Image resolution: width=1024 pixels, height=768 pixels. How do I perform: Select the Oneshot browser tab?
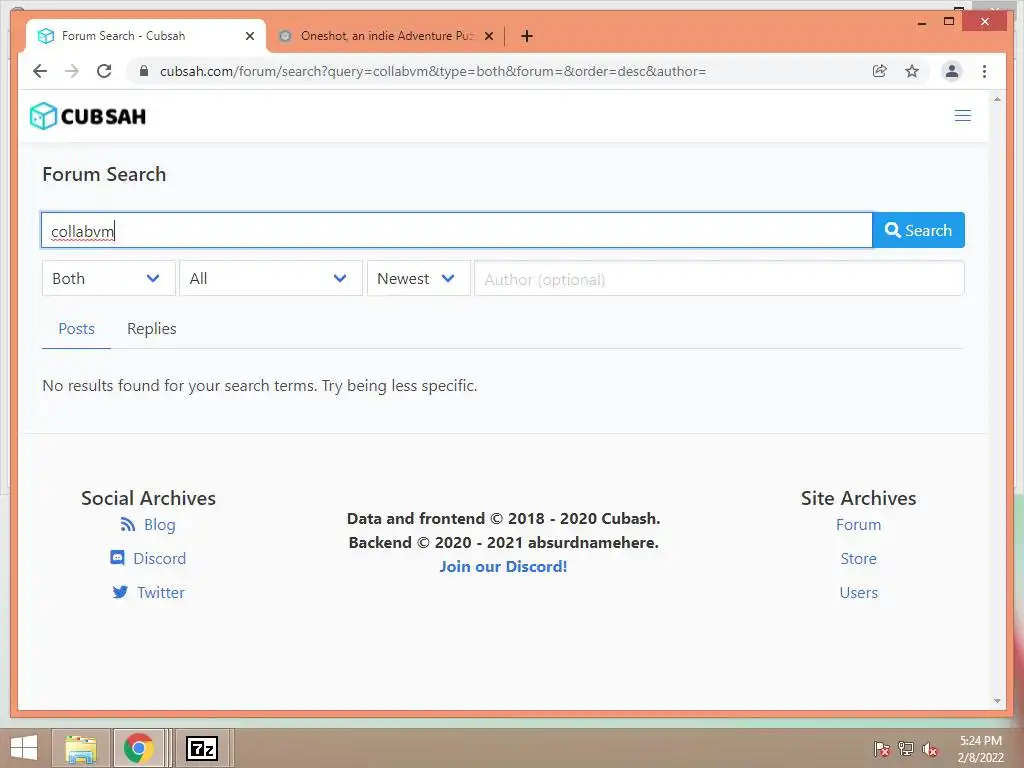pos(385,36)
